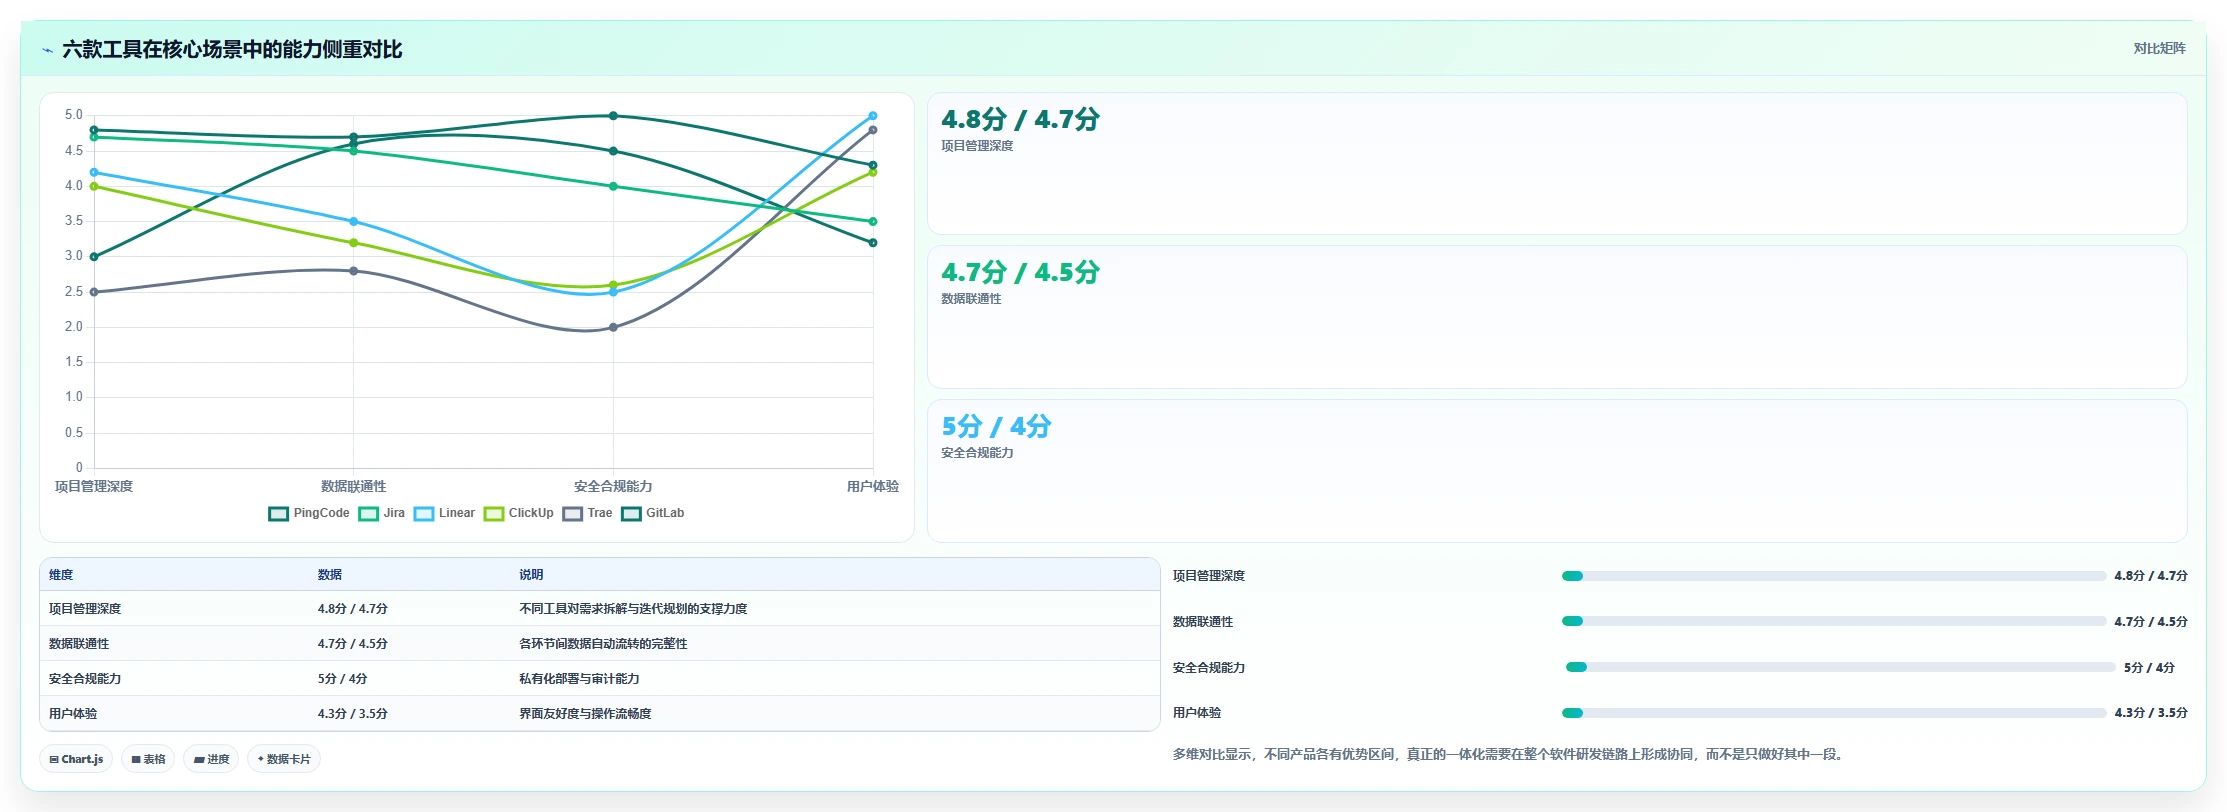Viewport: 2227px width, 812px height.
Task: Toggle the Jira series in the legend
Action: click(382, 514)
